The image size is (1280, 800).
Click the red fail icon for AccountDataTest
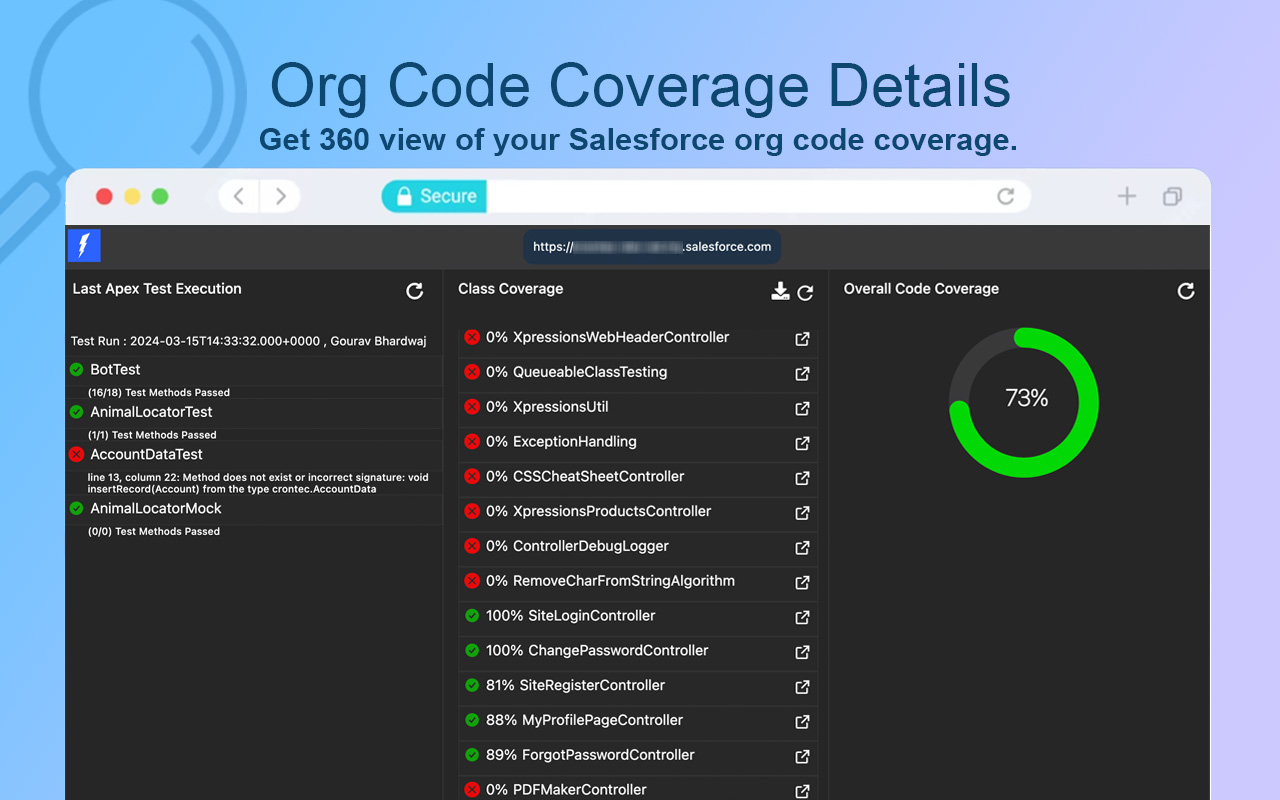click(76, 455)
